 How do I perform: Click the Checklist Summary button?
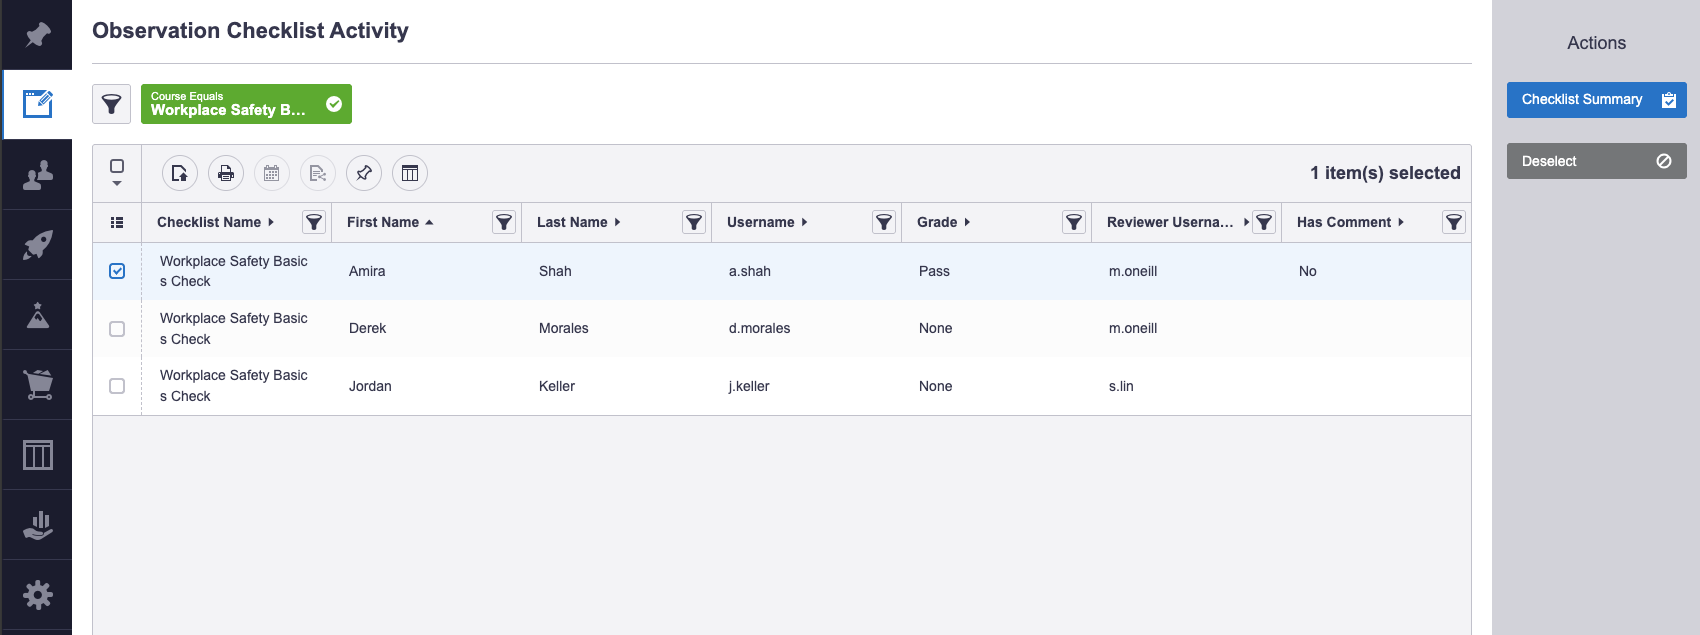(x=1596, y=100)
